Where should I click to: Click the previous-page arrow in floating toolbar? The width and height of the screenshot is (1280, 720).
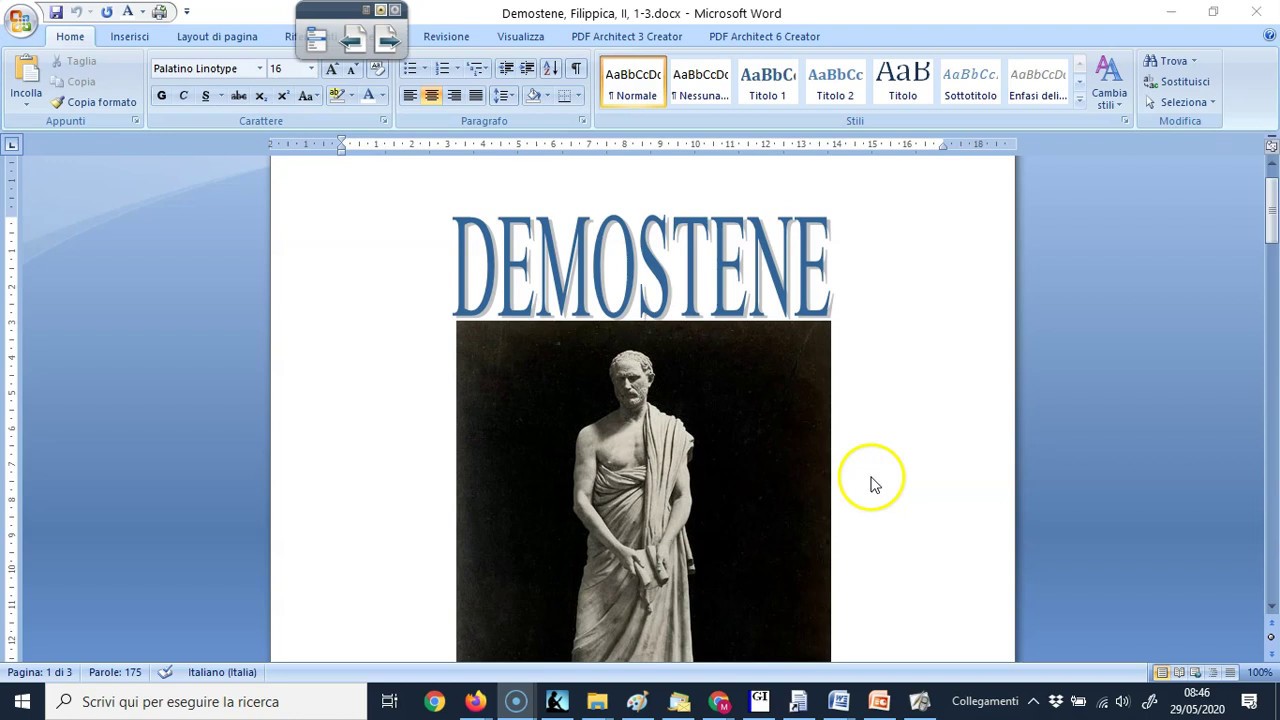352,40
